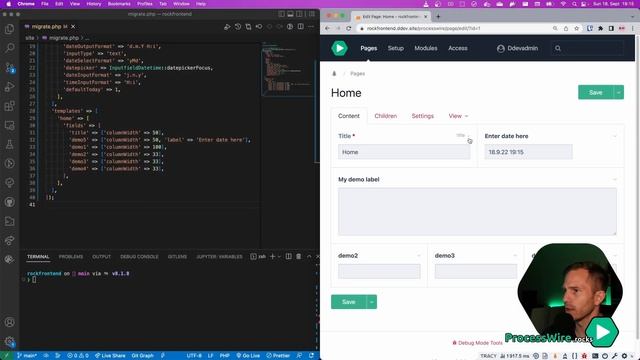Screen dimensions: 640x360
Task: Click Prettier in the status bar
Action: tap(278, 356)
